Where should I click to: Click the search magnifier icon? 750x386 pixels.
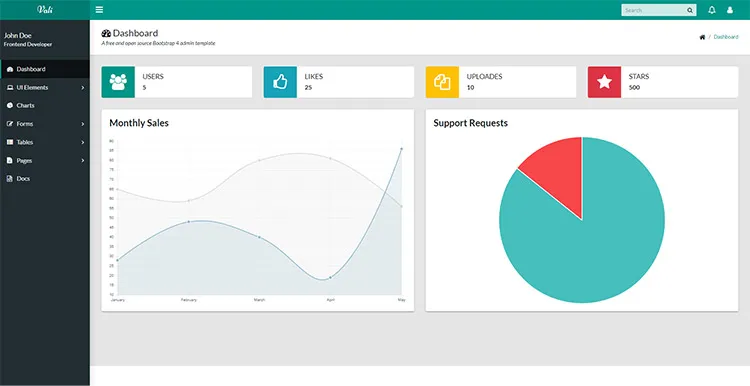coord(690,10)
